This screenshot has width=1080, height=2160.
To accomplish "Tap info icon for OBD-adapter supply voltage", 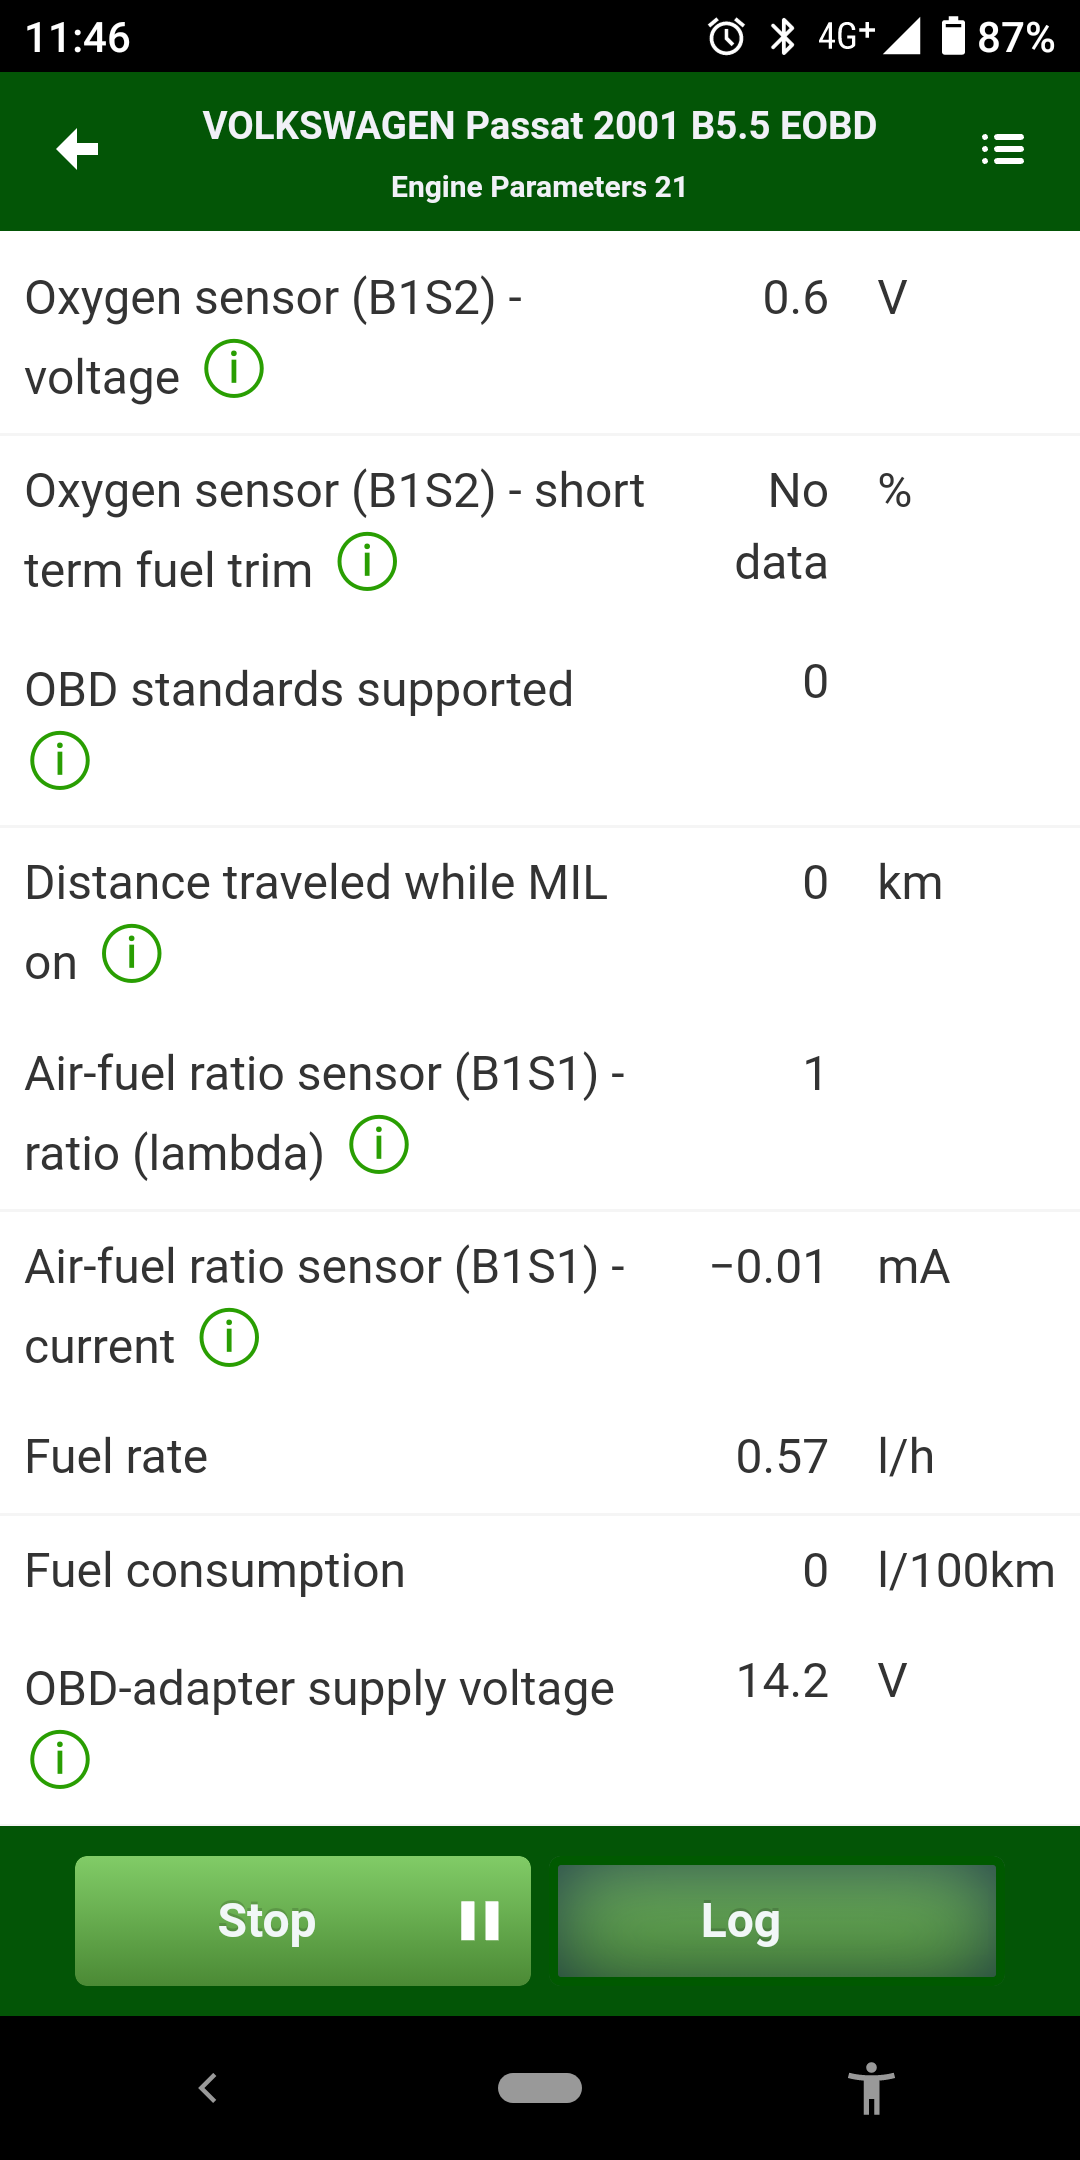I will coord(60,1759).
